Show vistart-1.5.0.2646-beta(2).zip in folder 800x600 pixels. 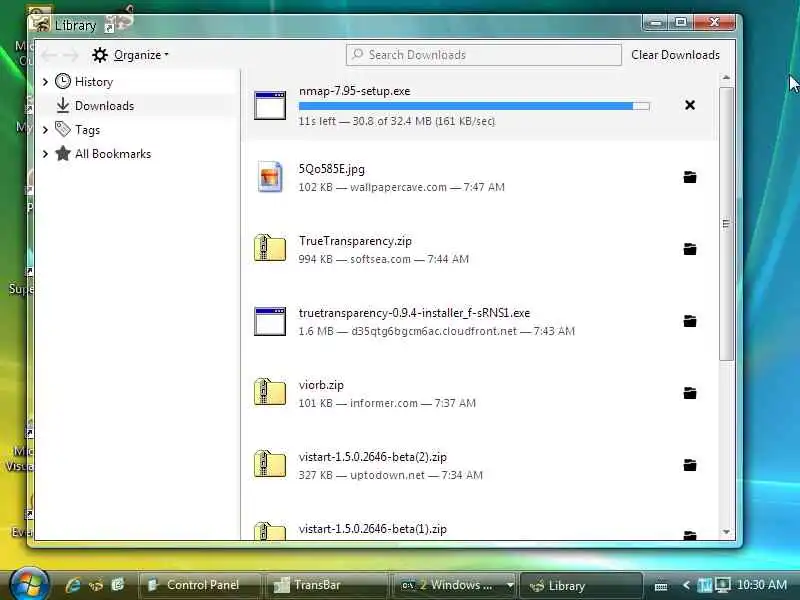[x=690, y=465]
